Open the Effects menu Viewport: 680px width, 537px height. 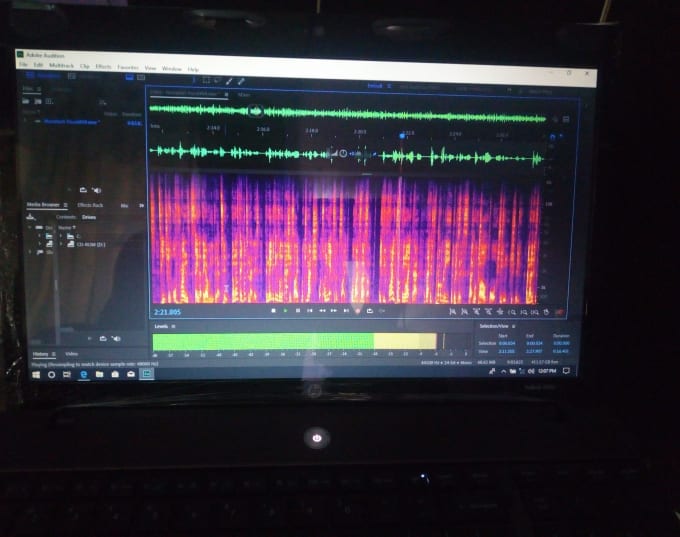click(103, 67)
